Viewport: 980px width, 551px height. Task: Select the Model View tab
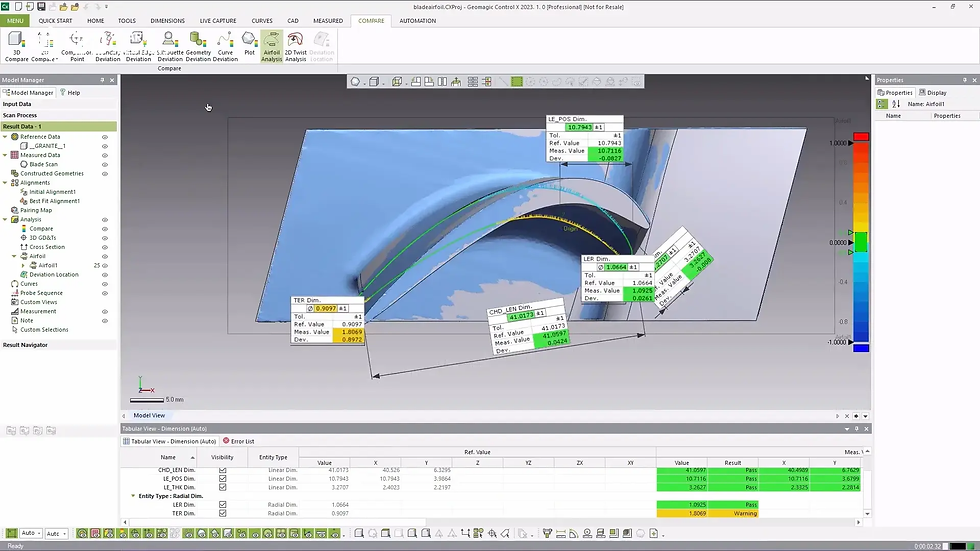coord(149,415)
